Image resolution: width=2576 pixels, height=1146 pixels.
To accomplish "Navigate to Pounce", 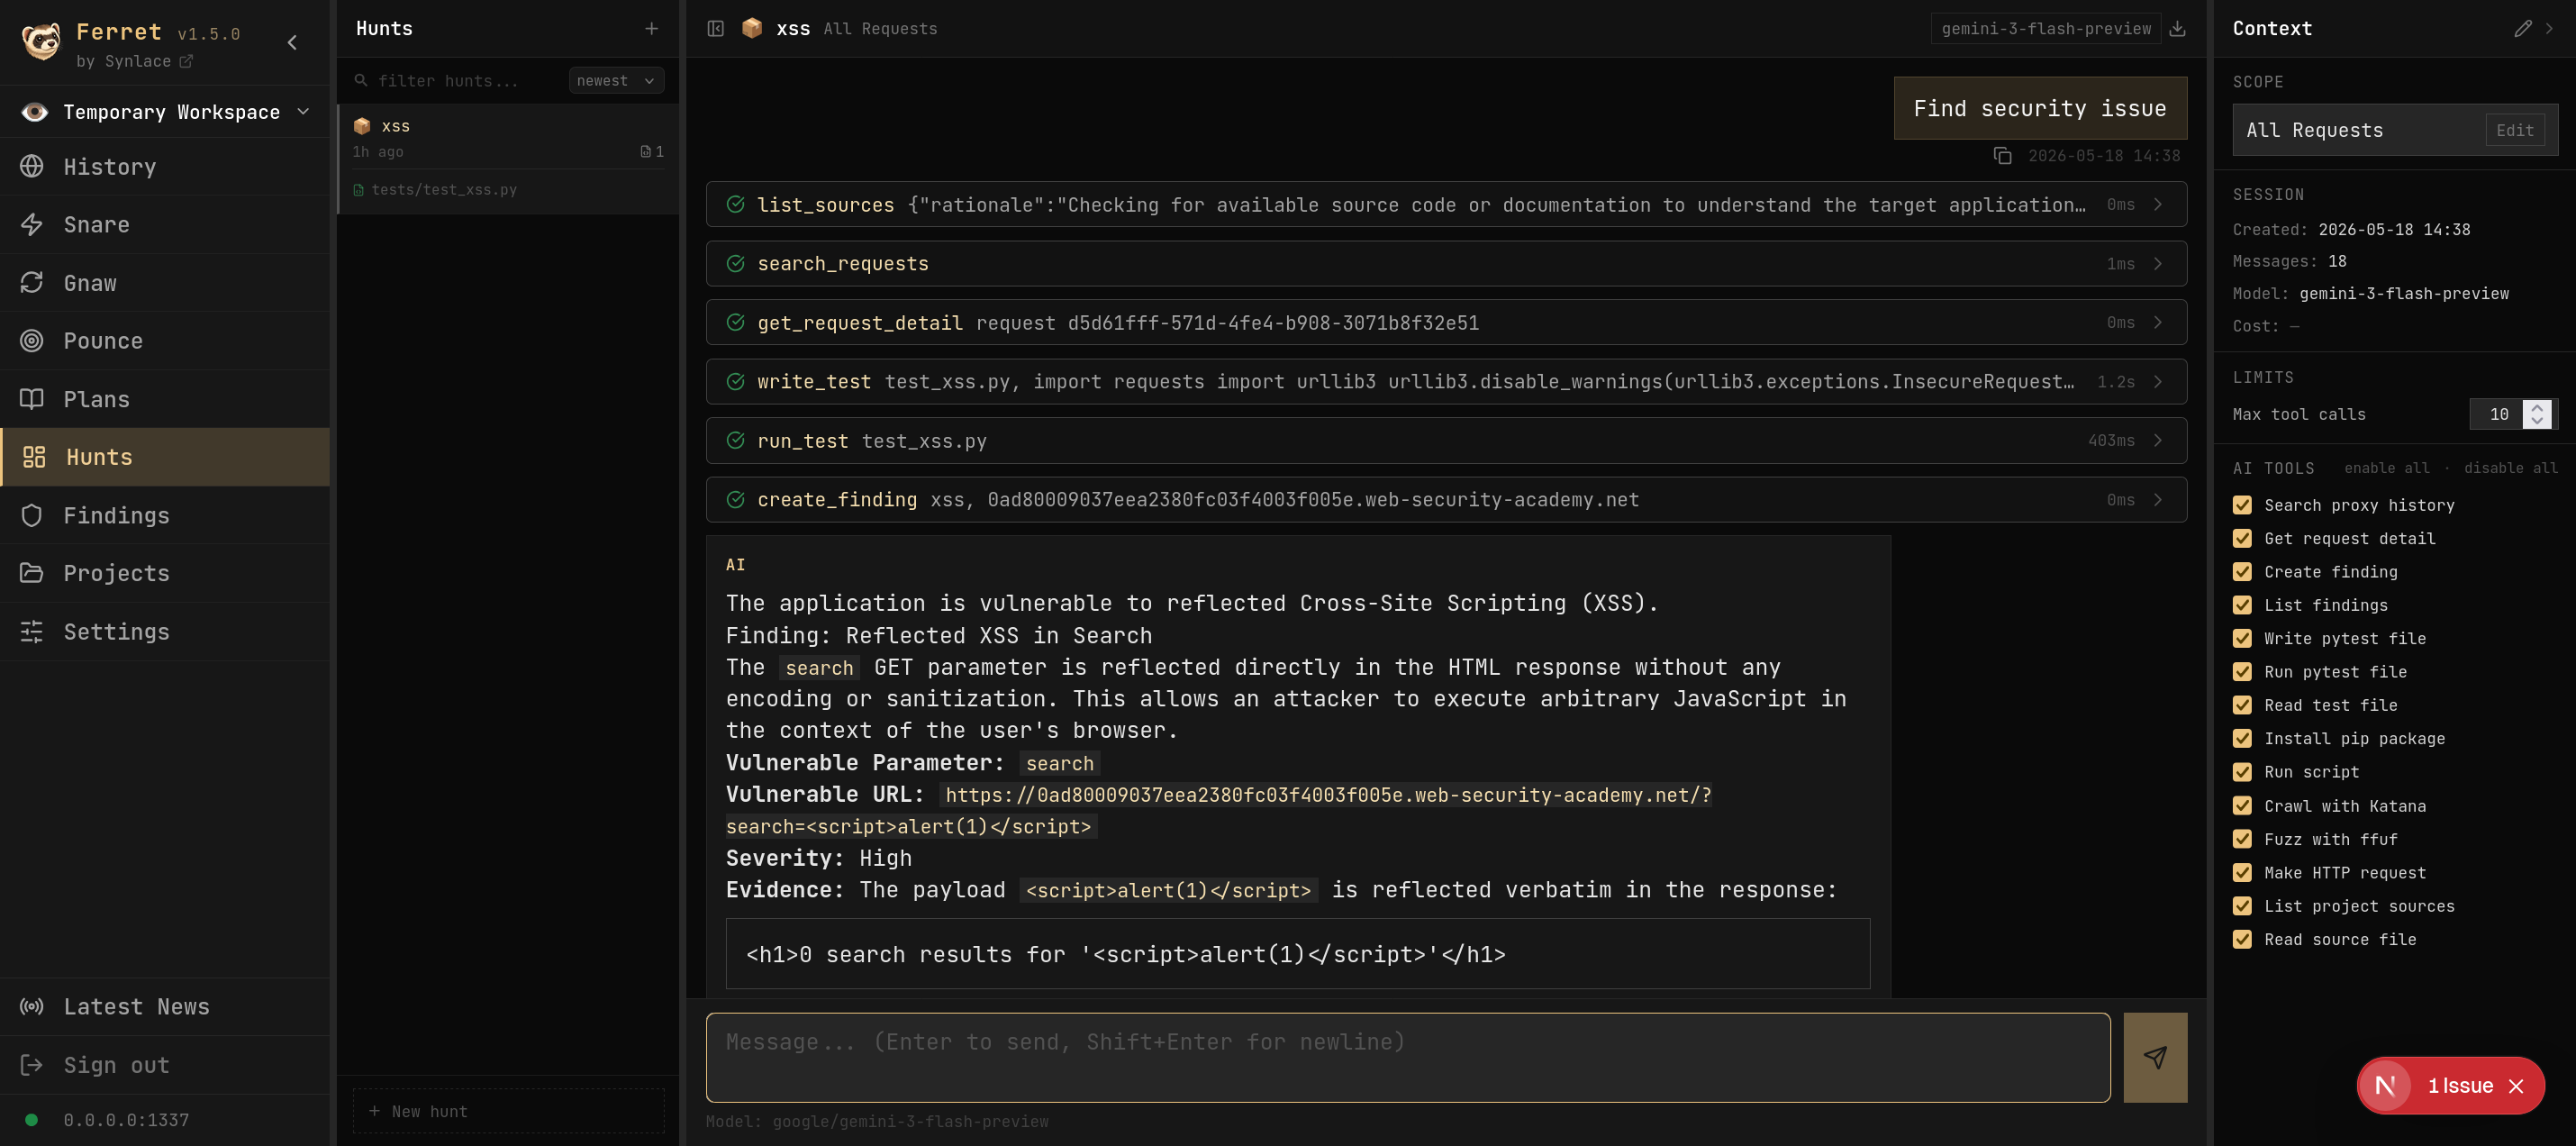I will (165, 341).
